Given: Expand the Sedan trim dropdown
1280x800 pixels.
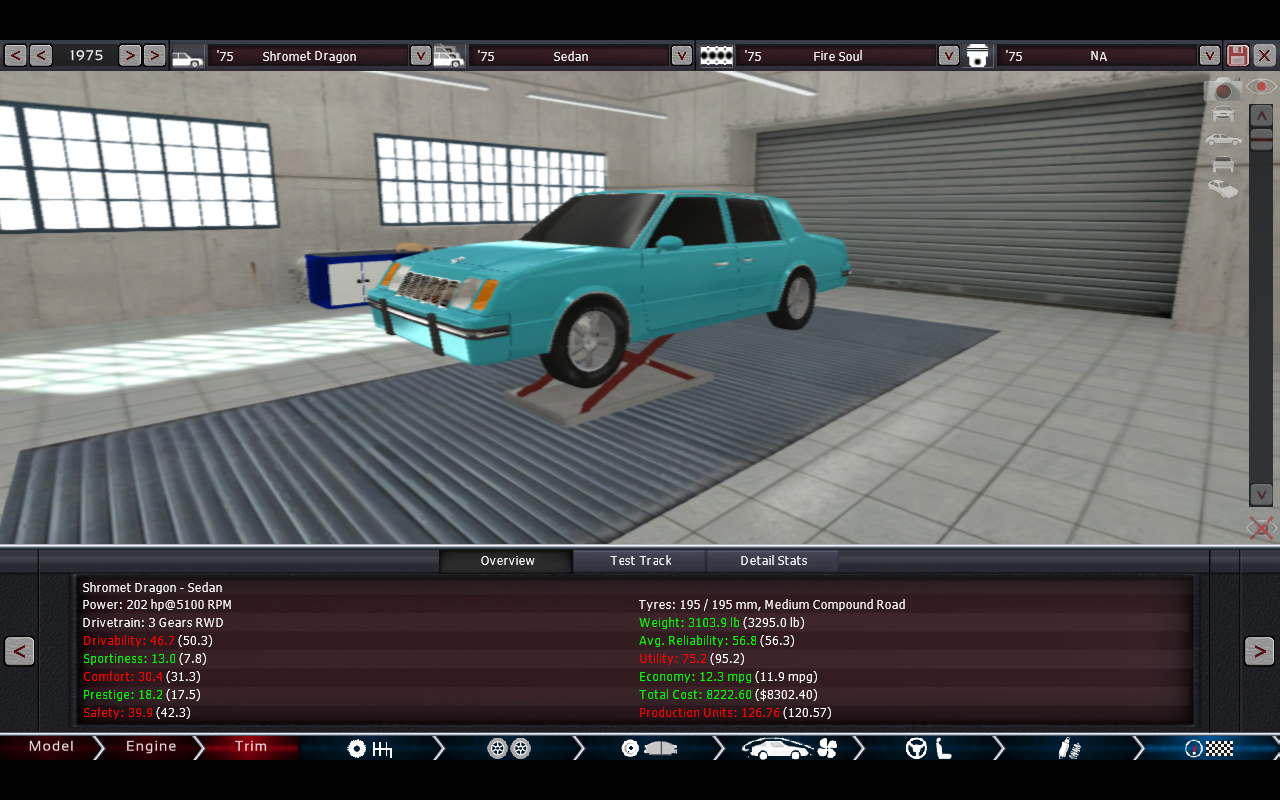Looking at the screenshot, I should [x=682, y=56].
